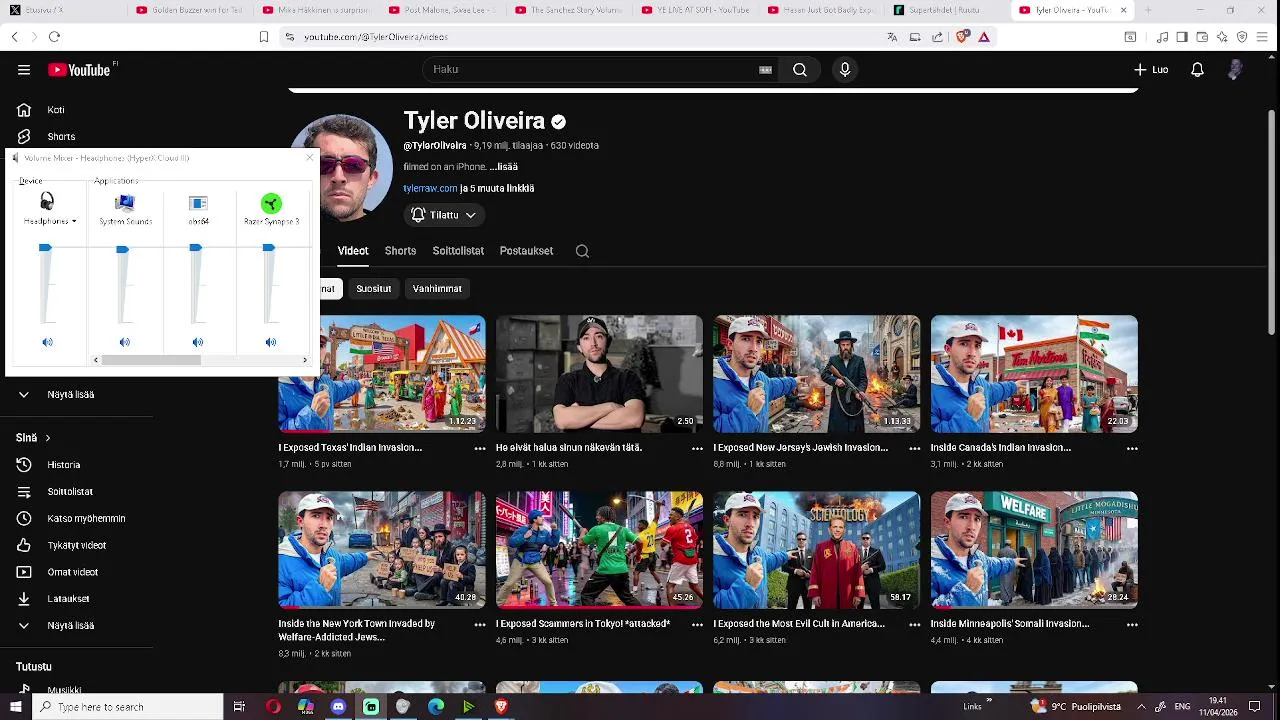Reload the page with the refresh button
Viewport: 1280px width, 720px height.
(x=54, y=37)
